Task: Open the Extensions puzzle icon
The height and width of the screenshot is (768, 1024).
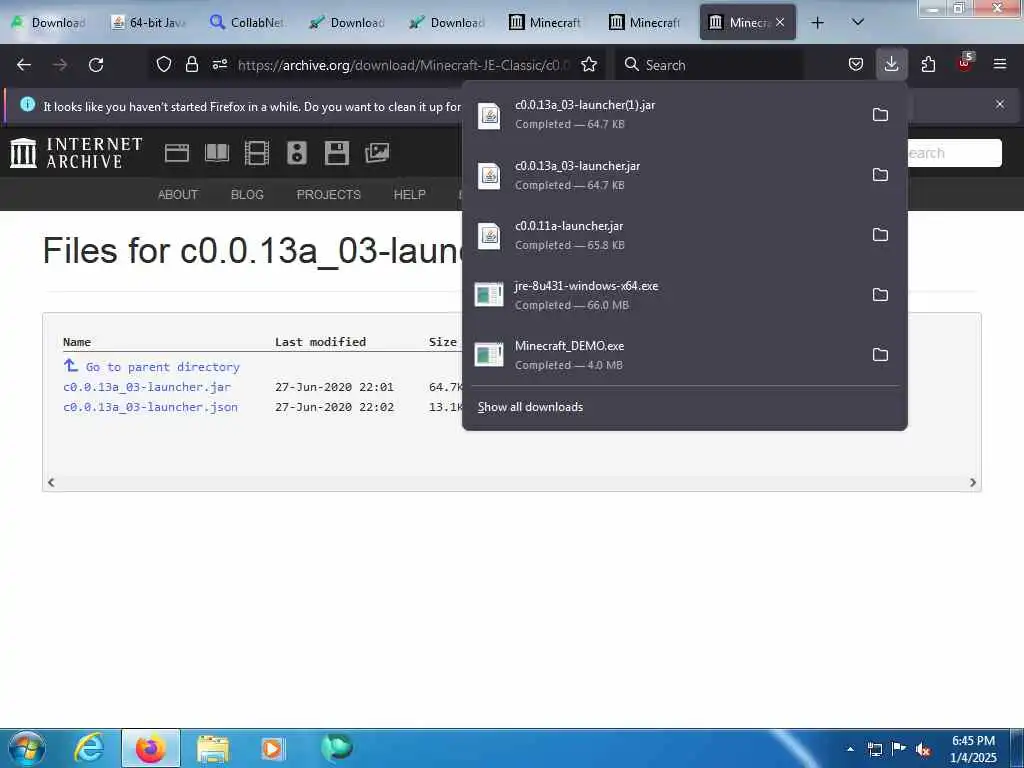Action: [928, 65]
